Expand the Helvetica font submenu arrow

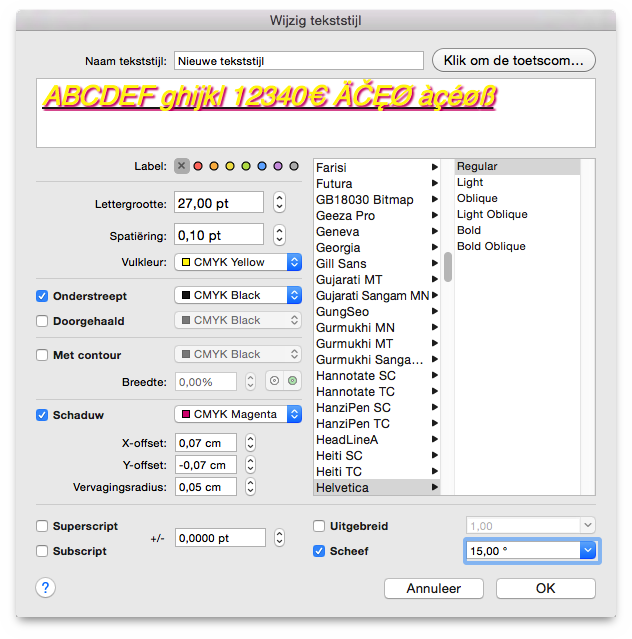tap(435, 487)
